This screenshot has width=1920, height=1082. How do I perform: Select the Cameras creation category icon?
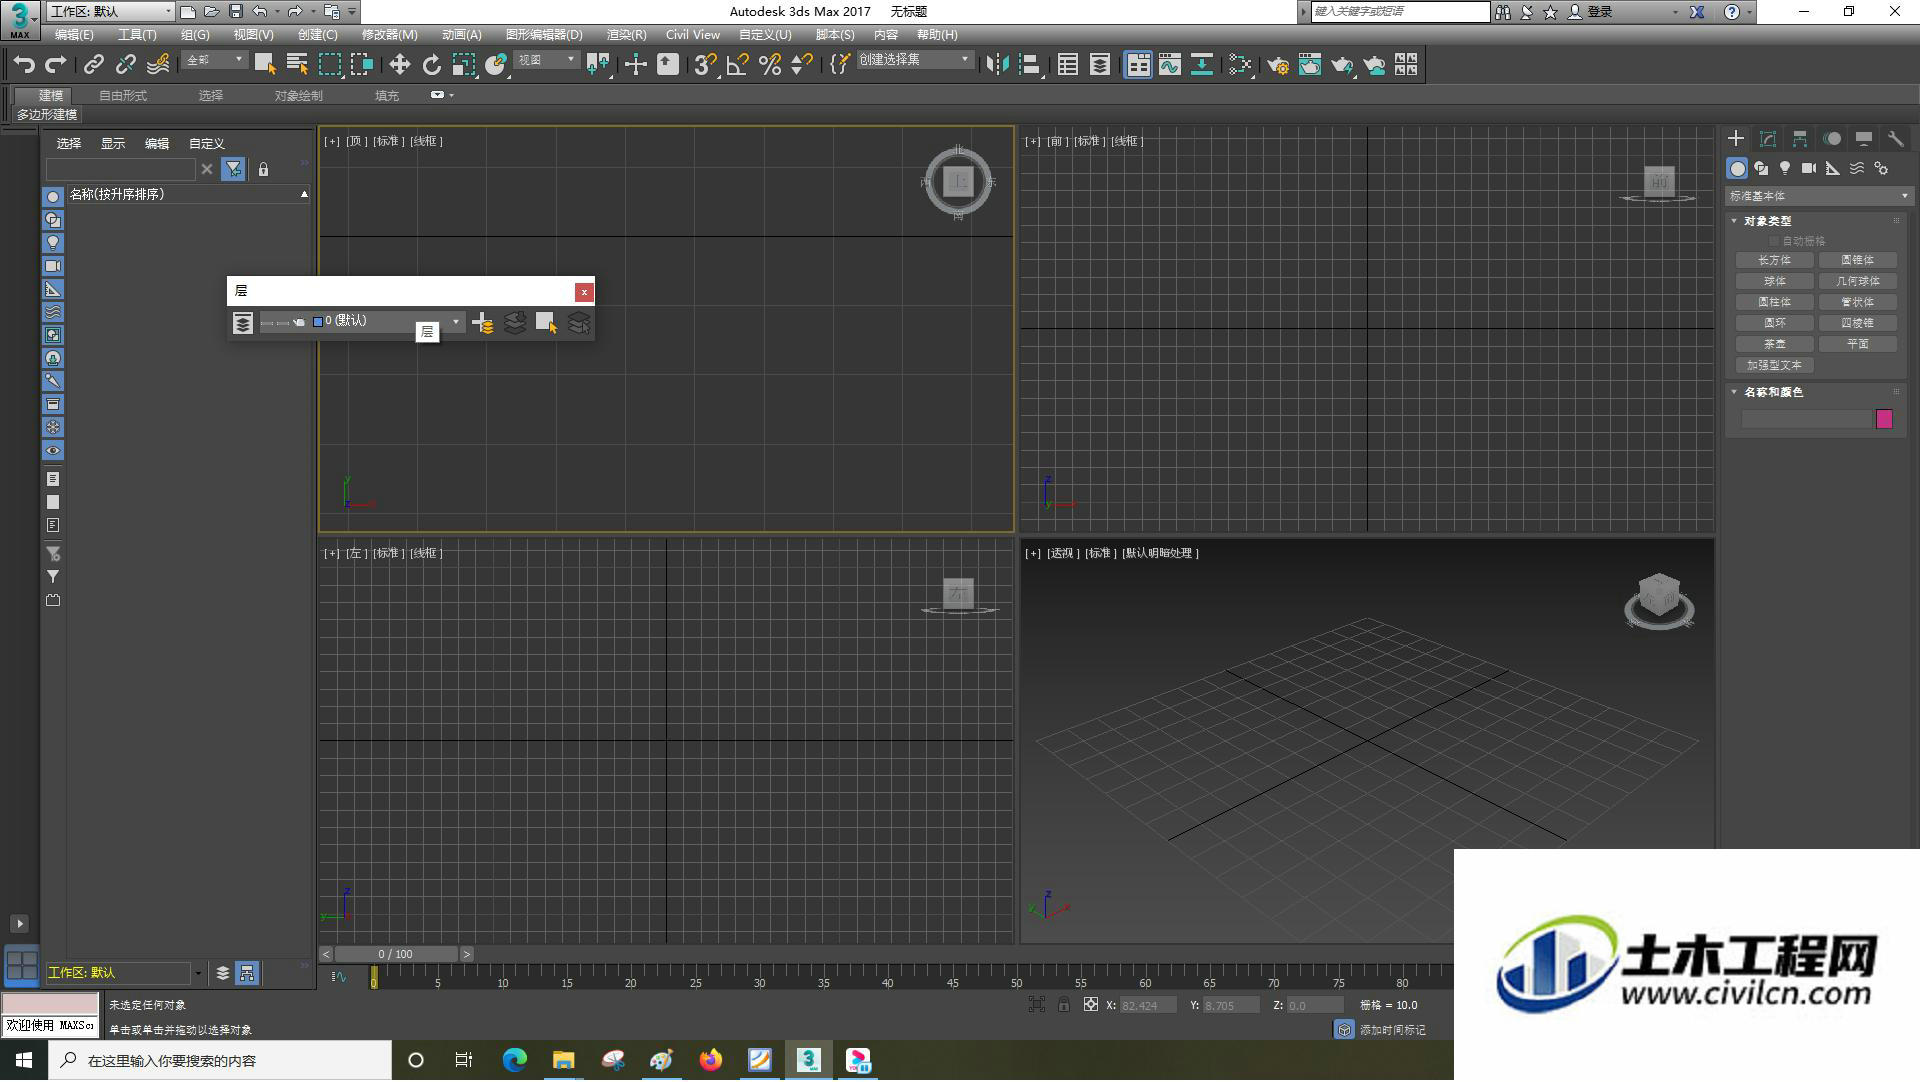click(x=1809, y=169)
